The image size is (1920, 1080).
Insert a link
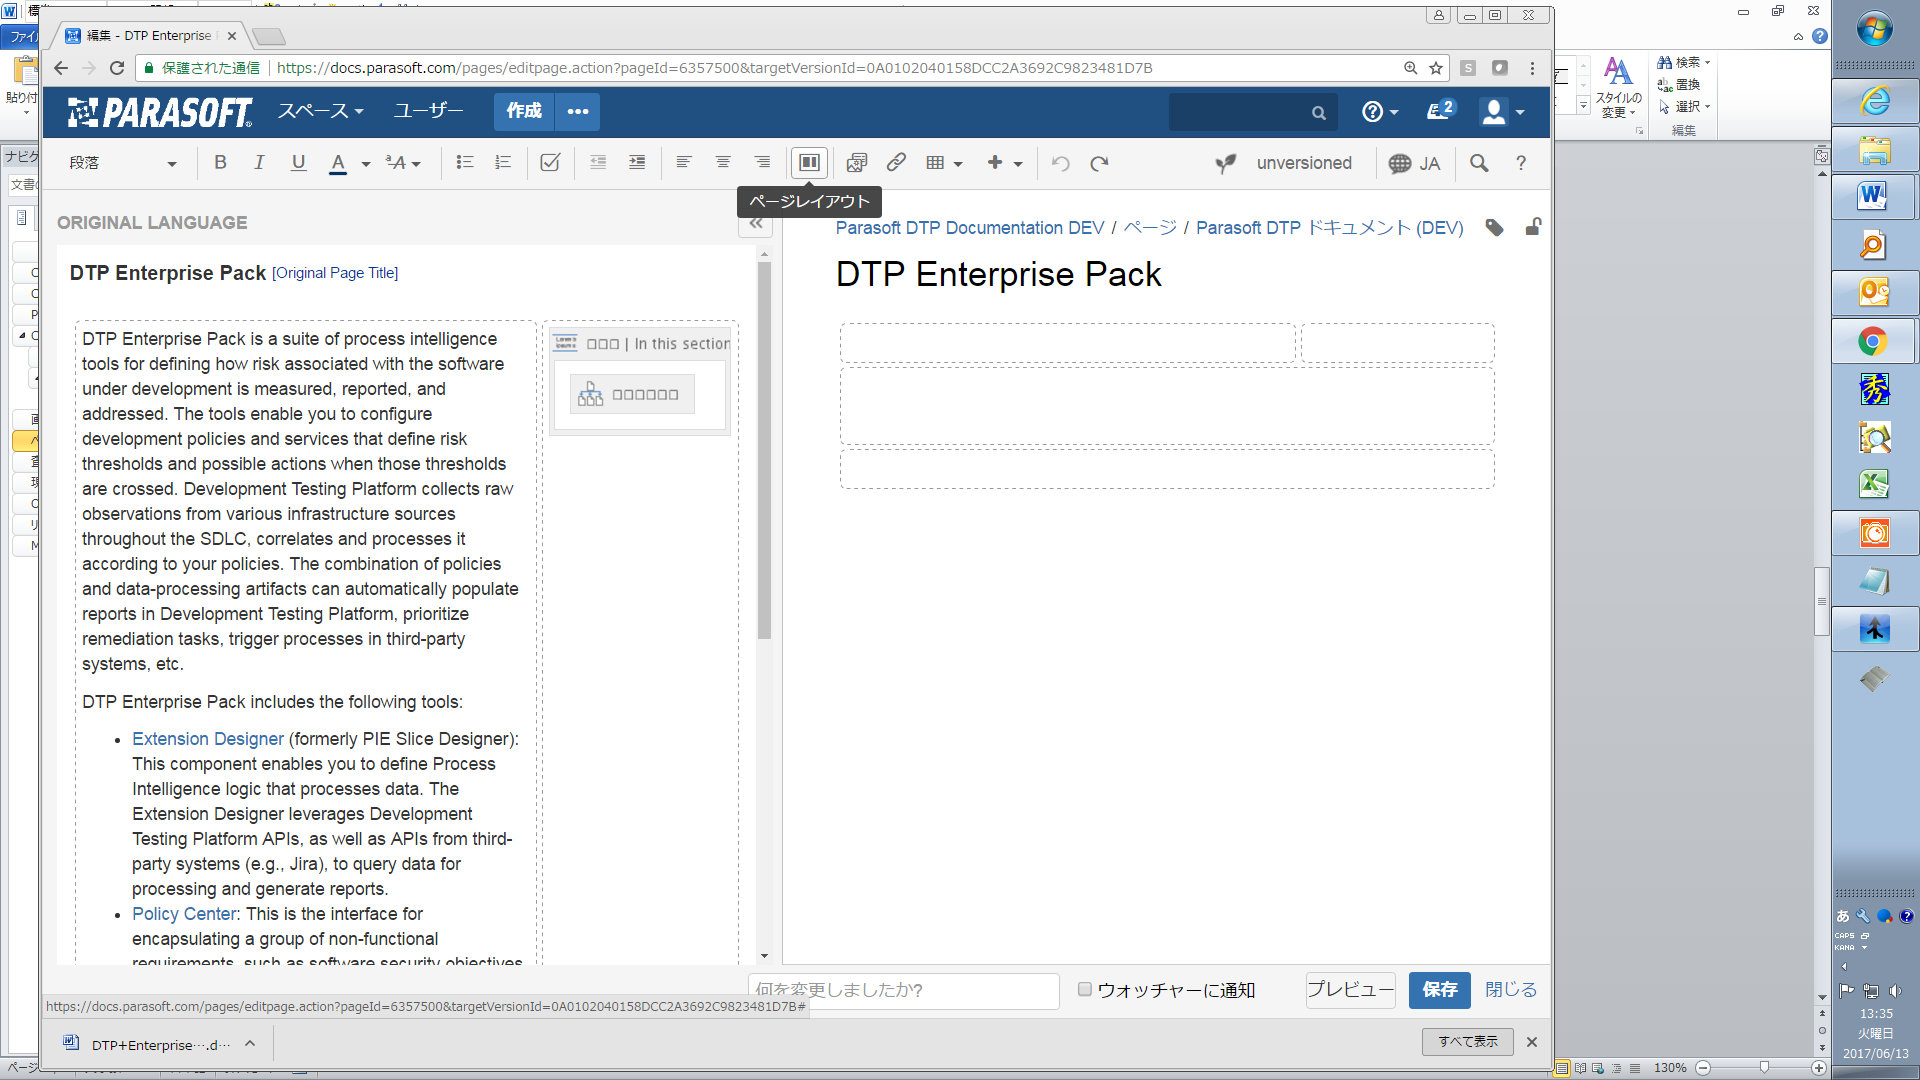[896, 163]
